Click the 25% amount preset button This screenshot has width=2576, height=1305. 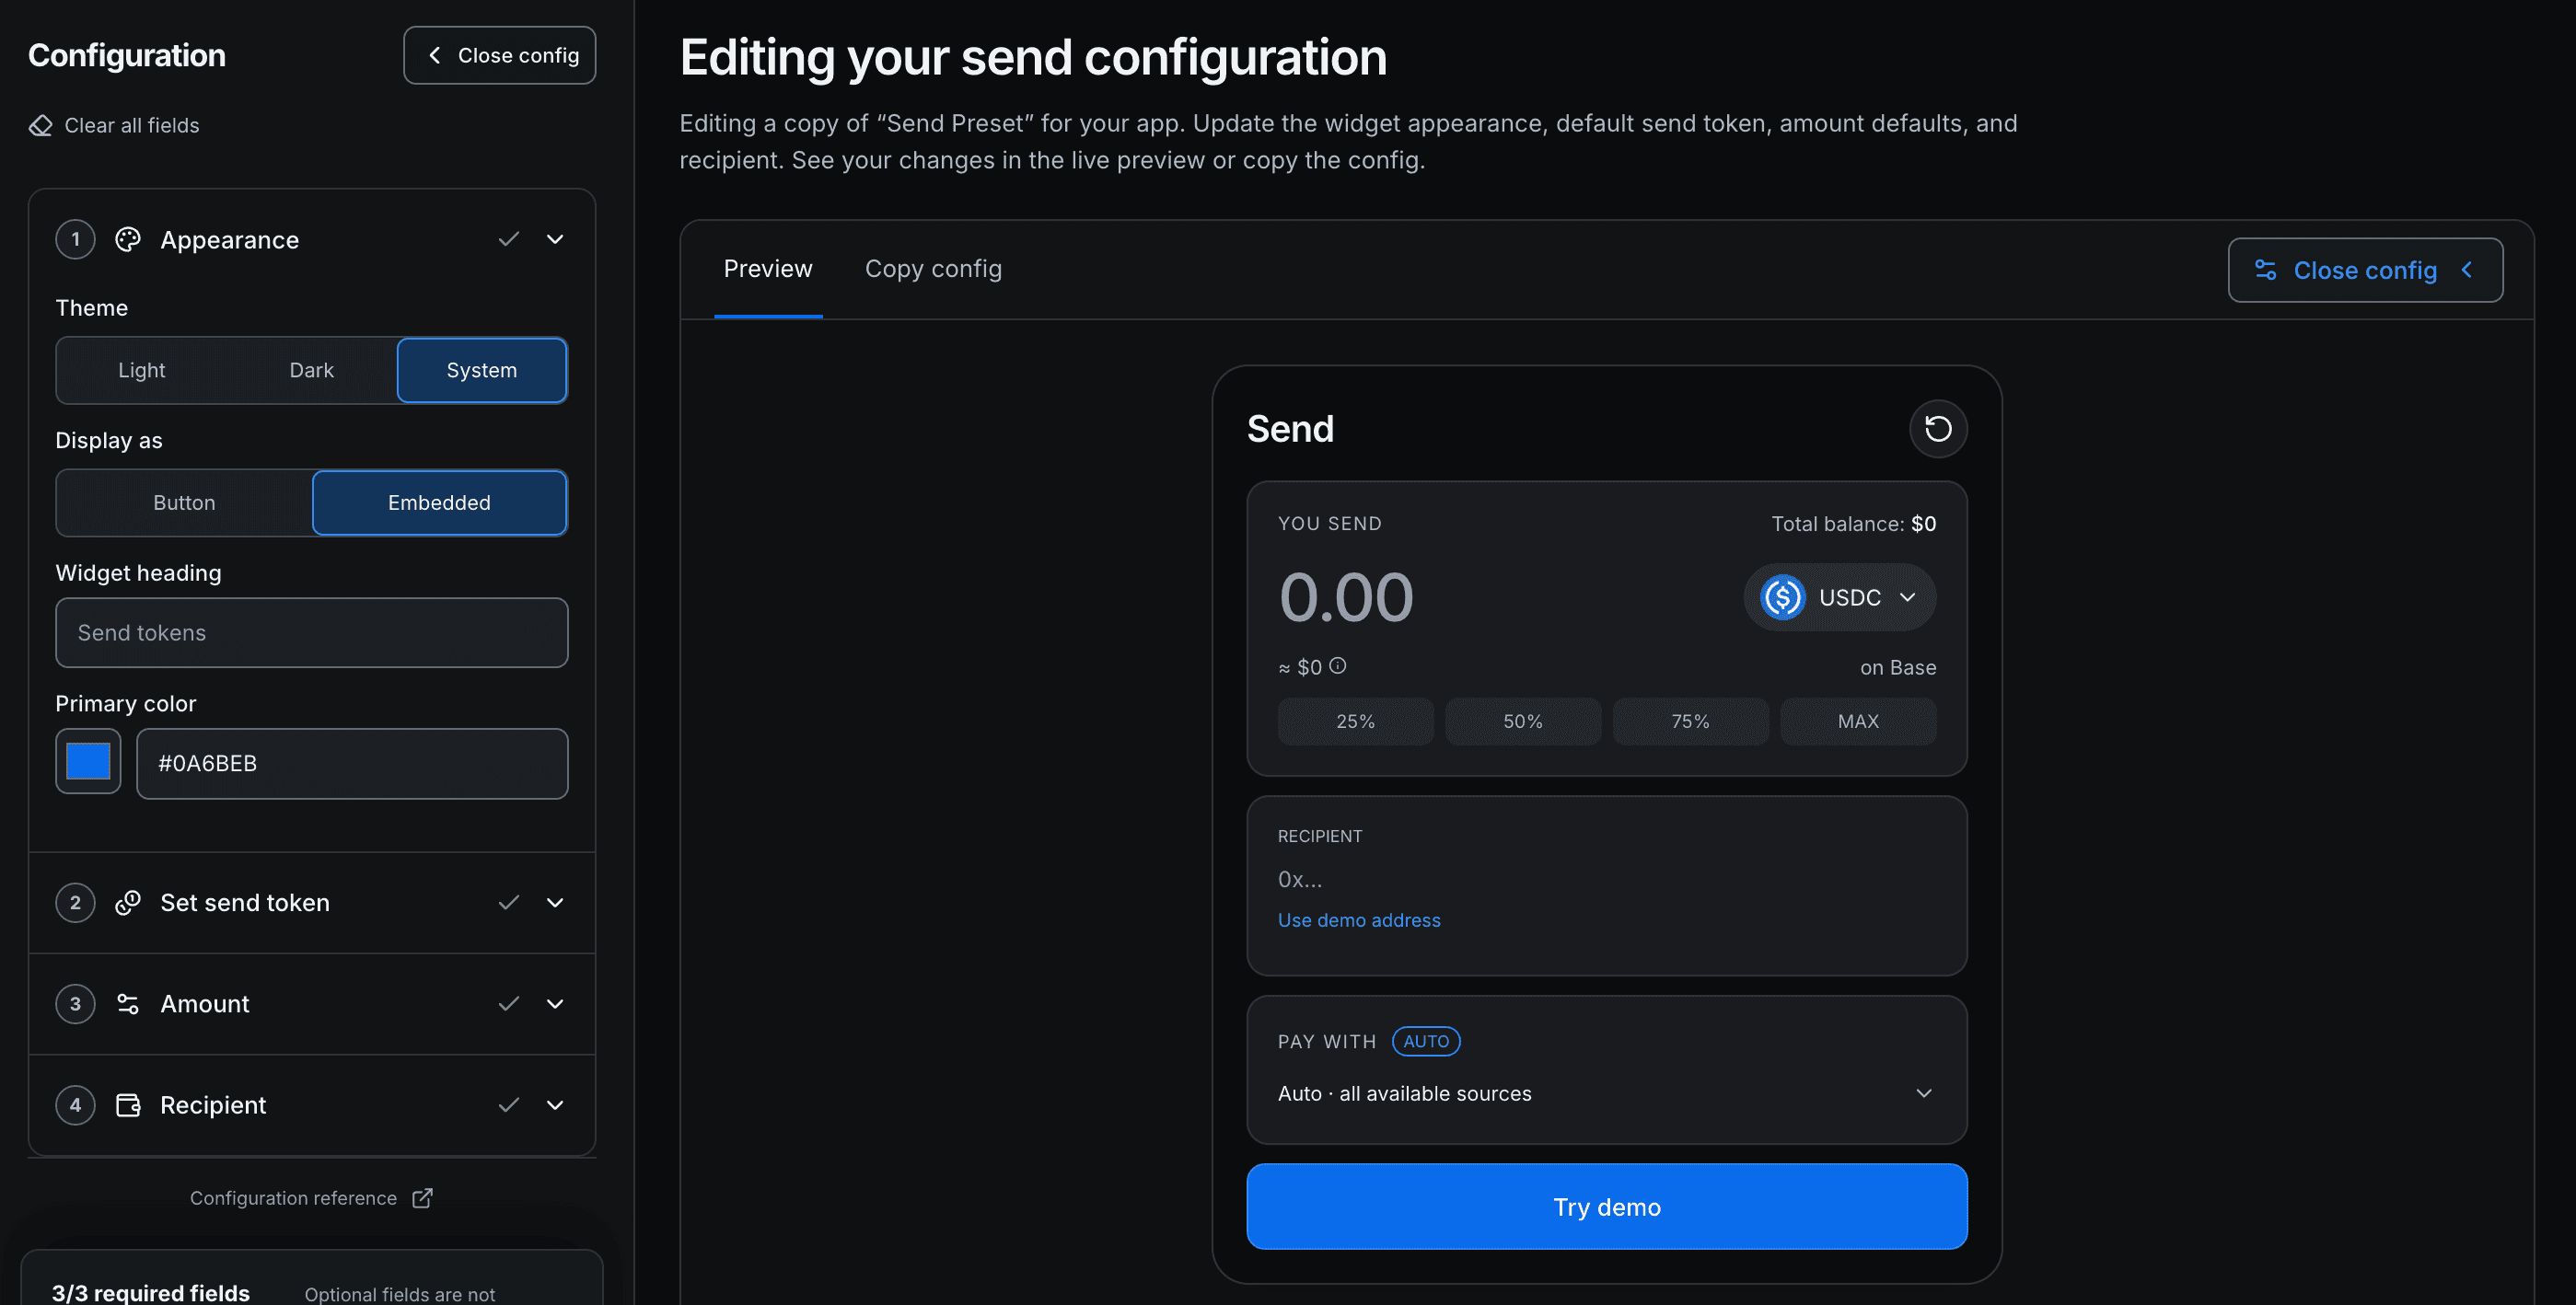1355,721
